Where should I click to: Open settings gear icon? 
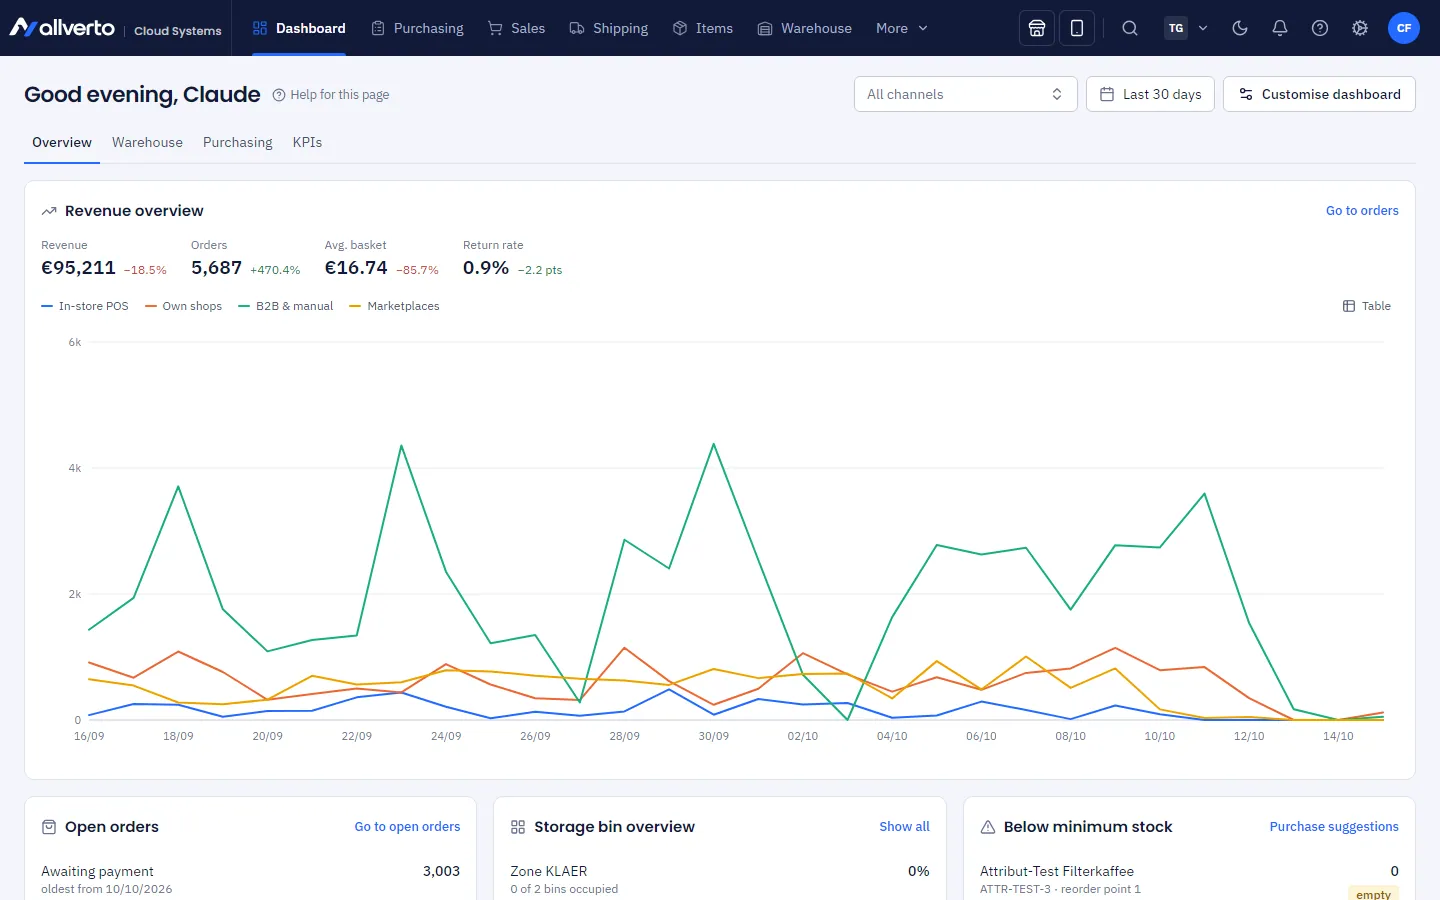tap(1360, 28)
